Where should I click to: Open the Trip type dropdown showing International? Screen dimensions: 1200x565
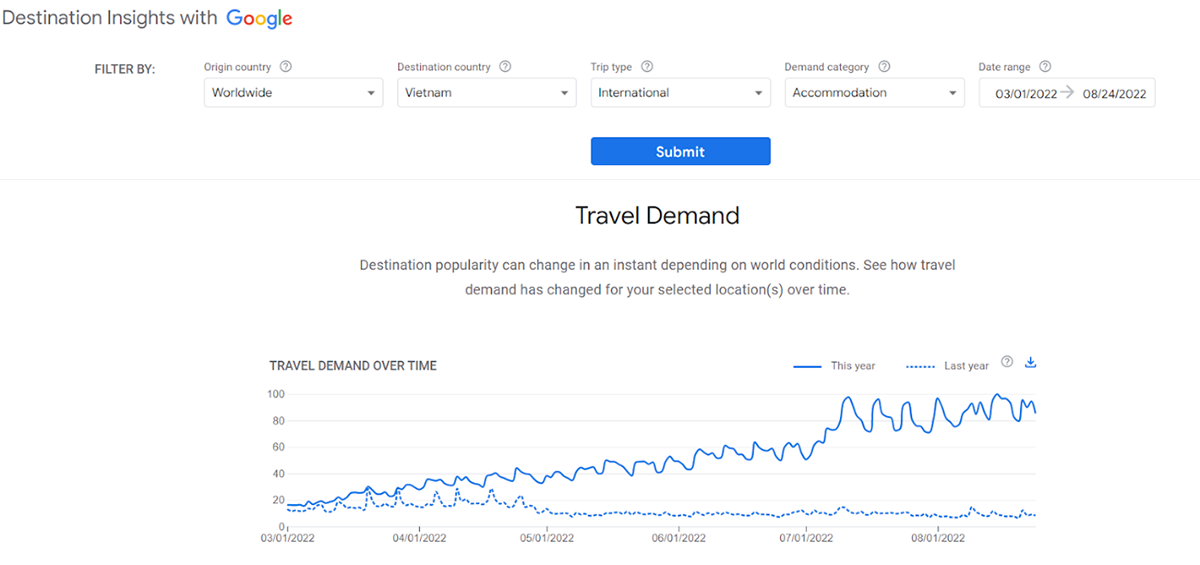tap(680, 93)
